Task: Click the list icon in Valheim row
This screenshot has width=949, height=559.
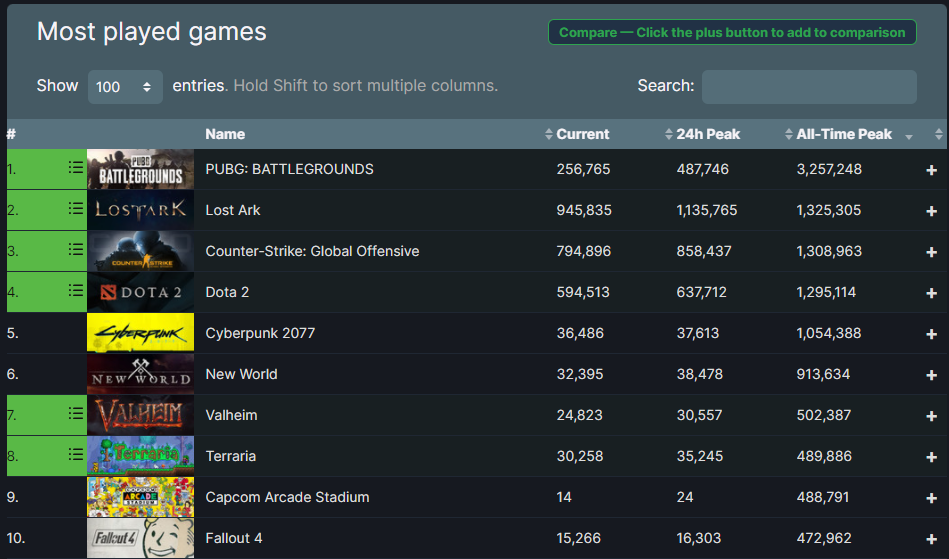Action: coord(76,414)
